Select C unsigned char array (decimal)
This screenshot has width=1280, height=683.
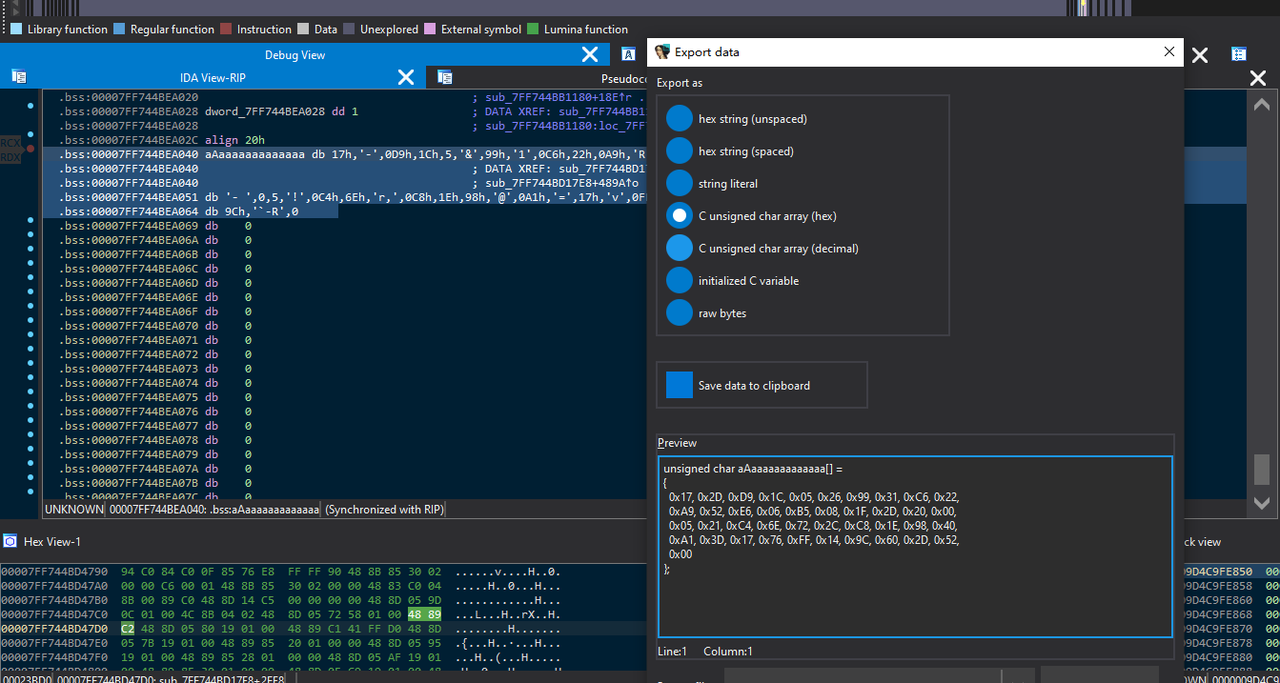[763, 248]
